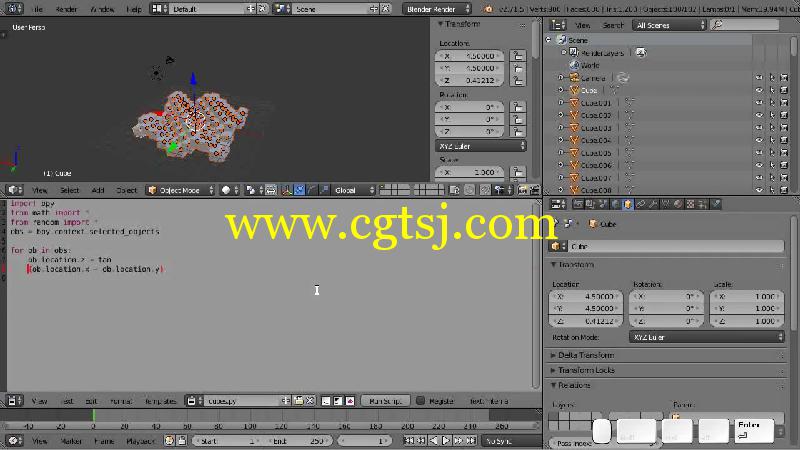
Task: Play the animation forward
Action: click(446, 441)
